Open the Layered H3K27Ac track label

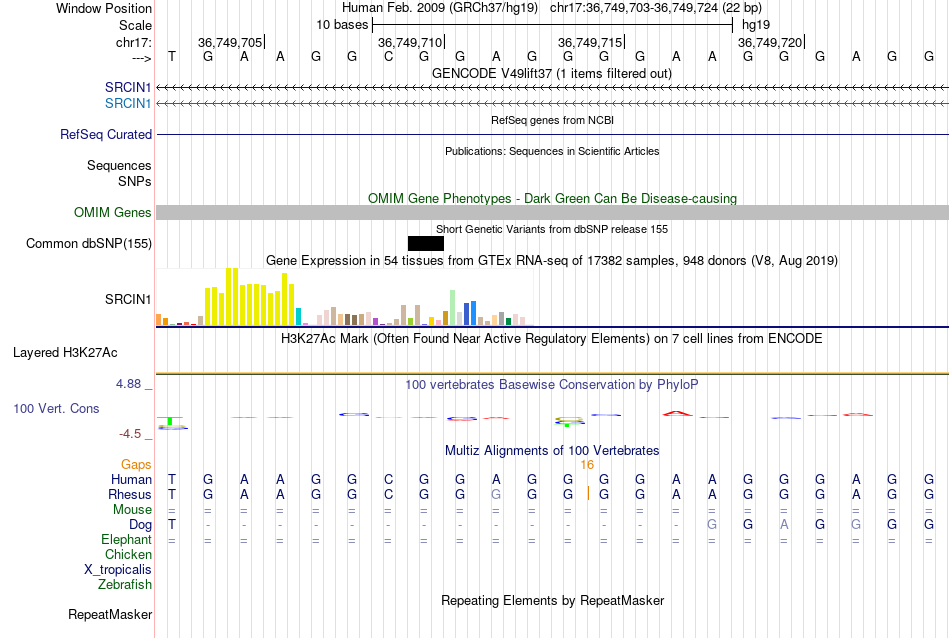[65, 353]
